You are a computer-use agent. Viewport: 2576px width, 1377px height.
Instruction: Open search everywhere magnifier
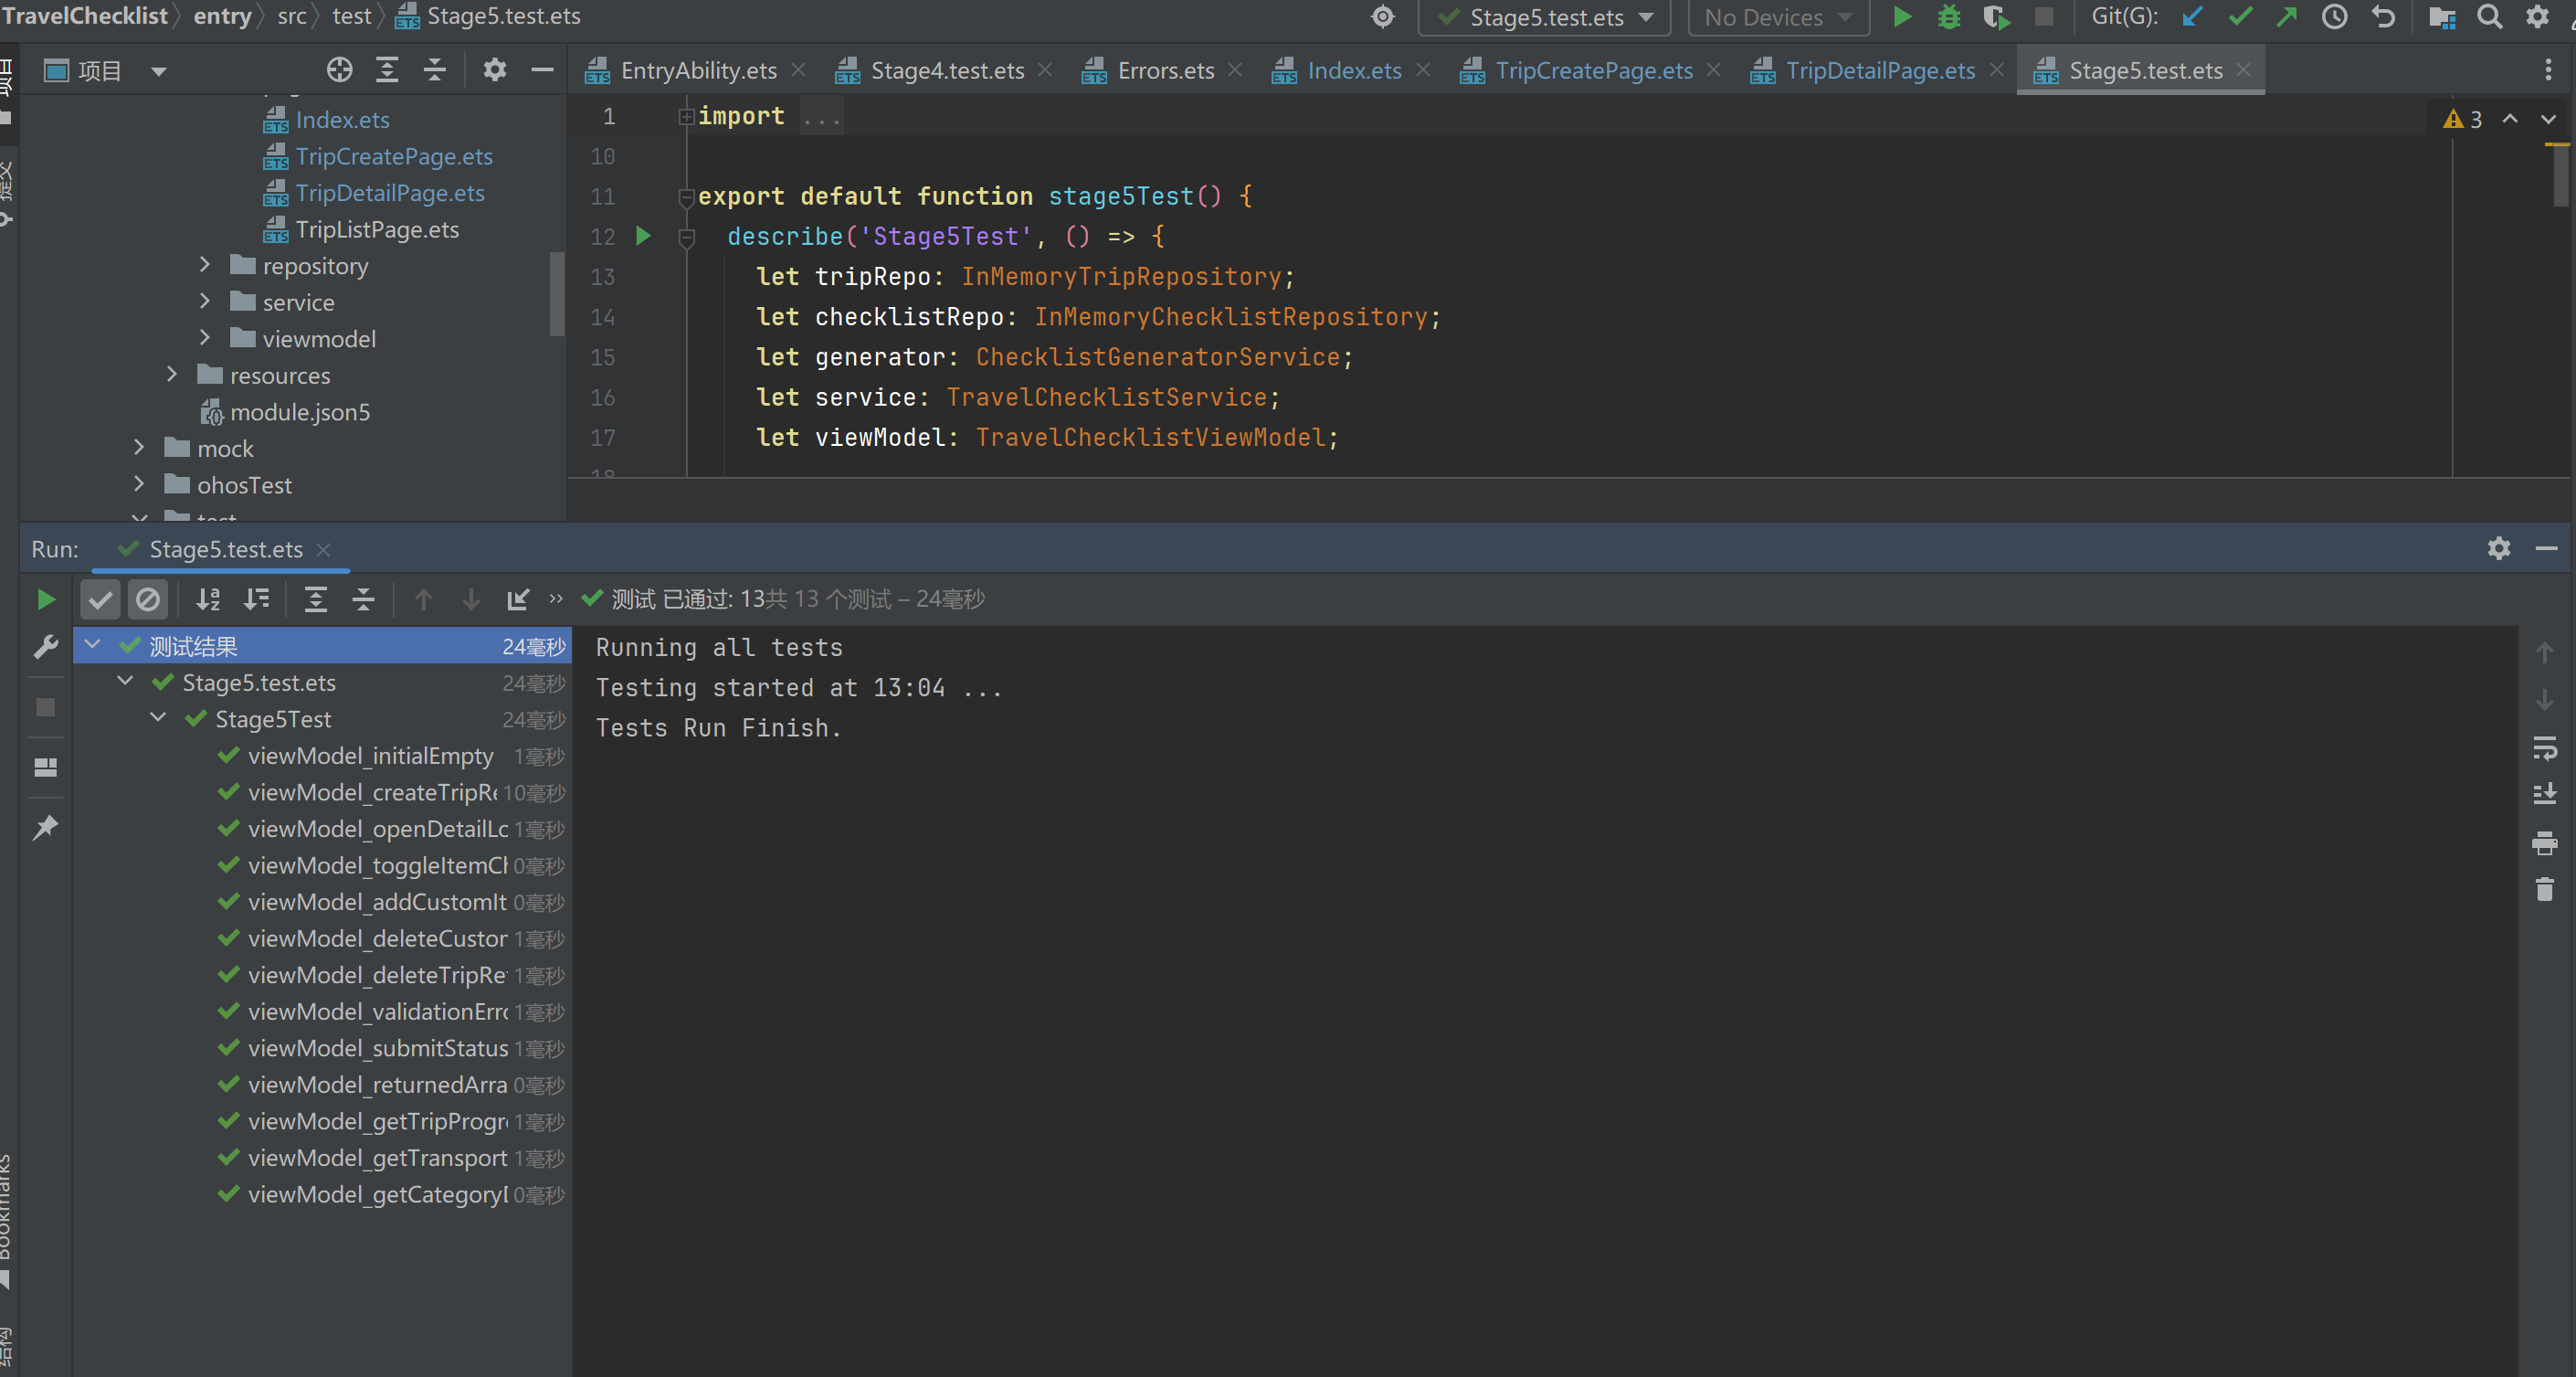2490,17
